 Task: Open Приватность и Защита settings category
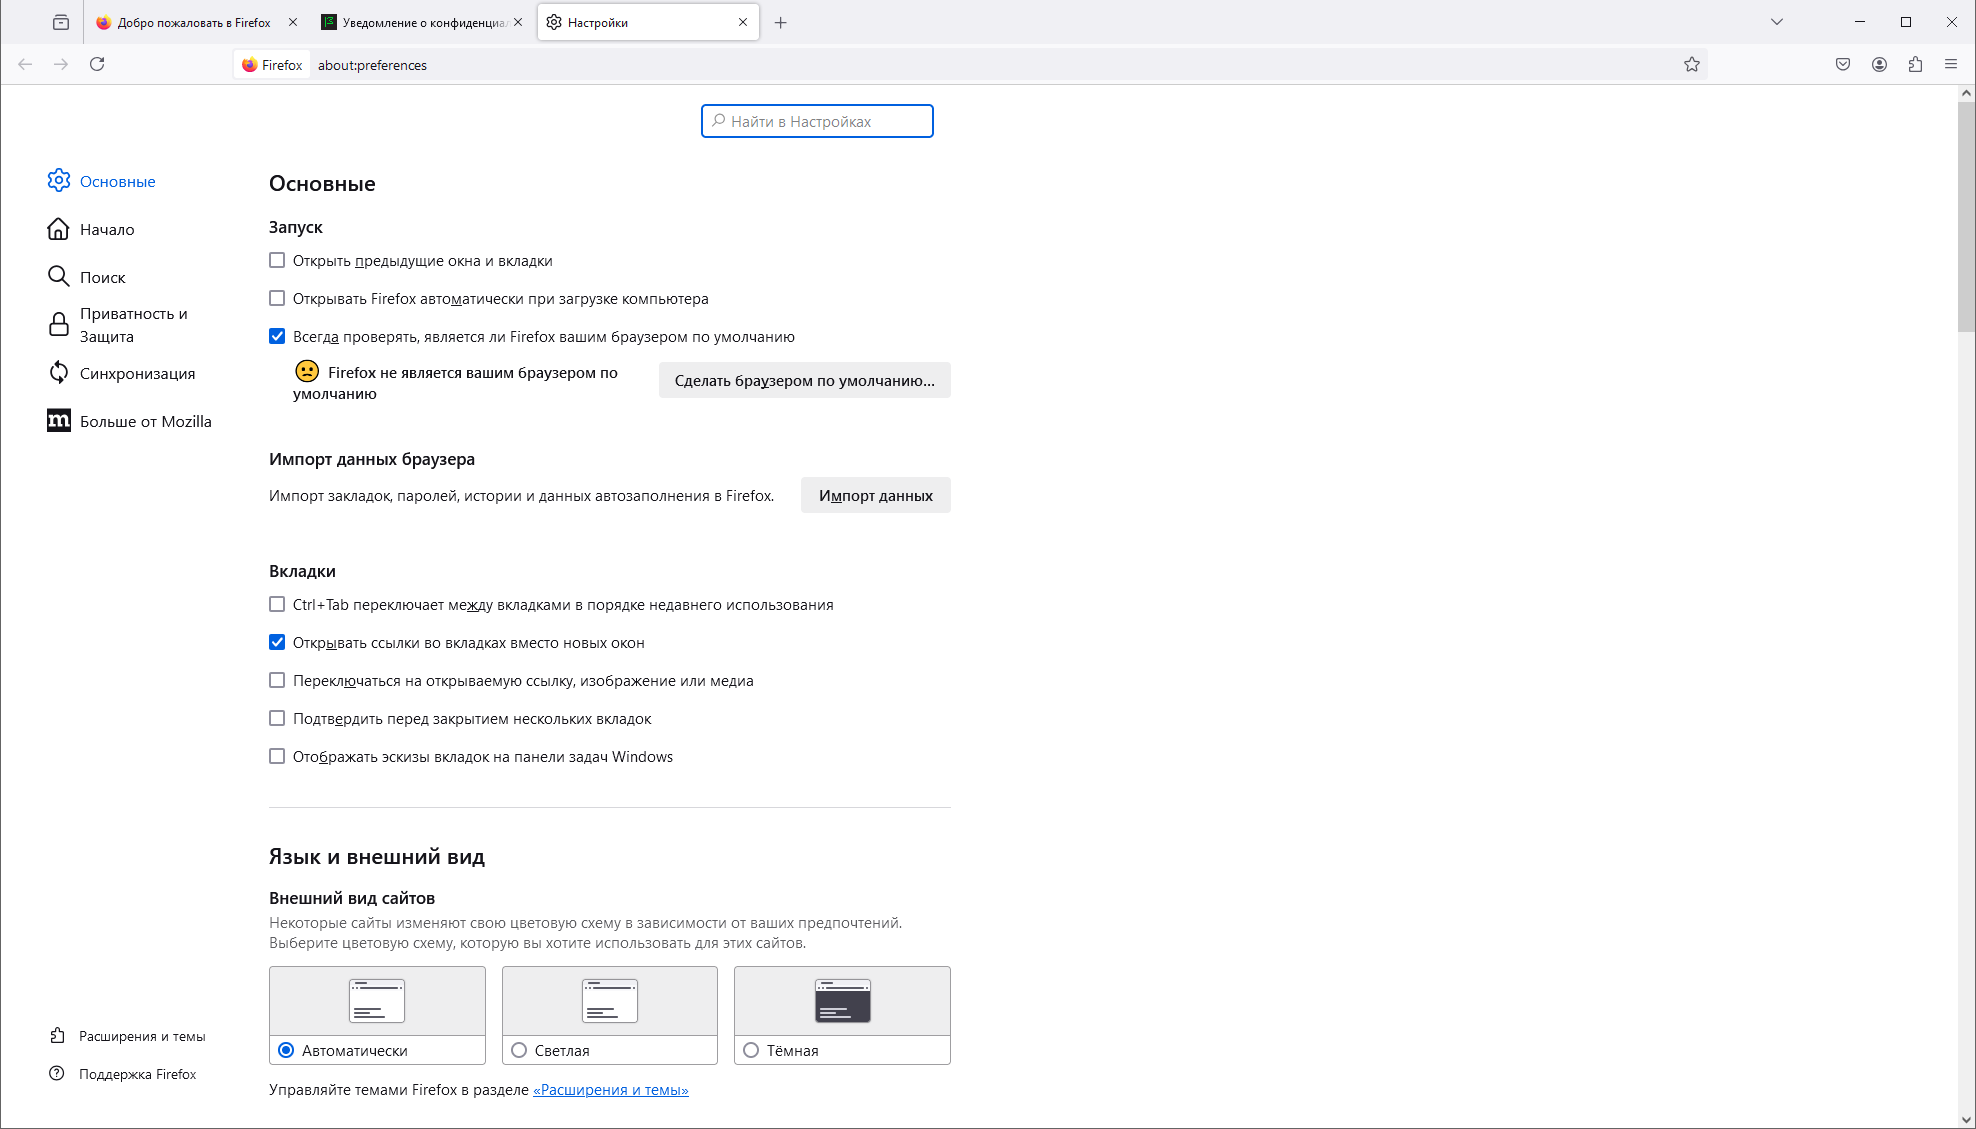click(x=134, y=325)
